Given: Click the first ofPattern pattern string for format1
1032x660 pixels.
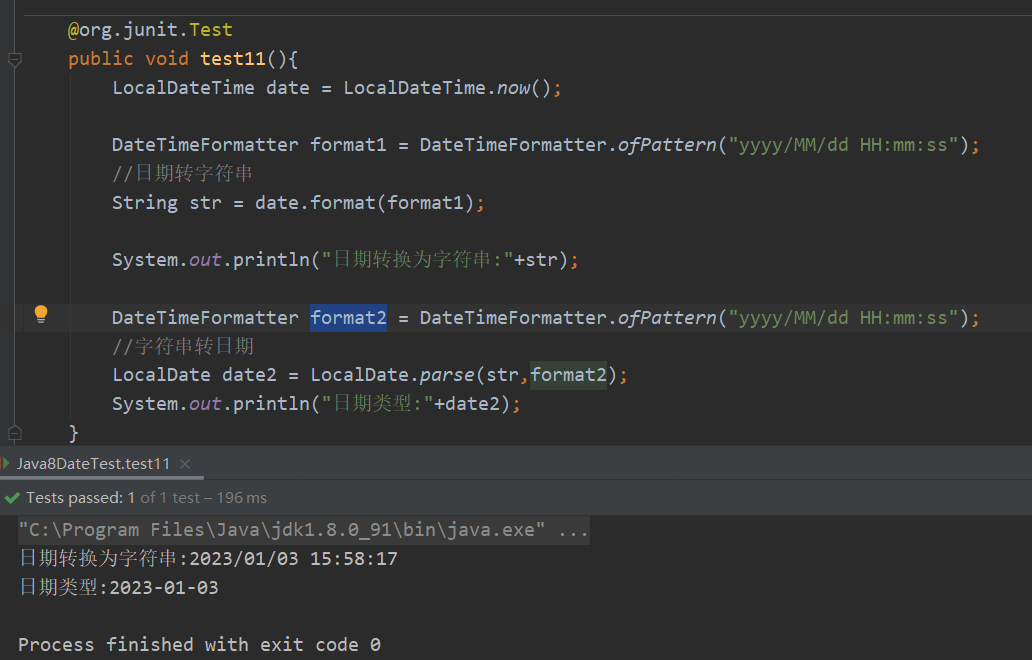Looking at the screenshot, I should point(843,145).
